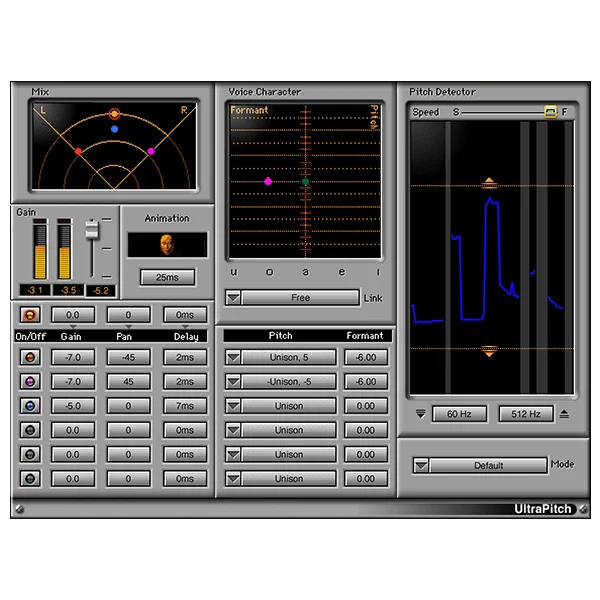The image size is (600, 600).
Task: Toggle the blue voice with 7ms delay
Action: [30, 406]
